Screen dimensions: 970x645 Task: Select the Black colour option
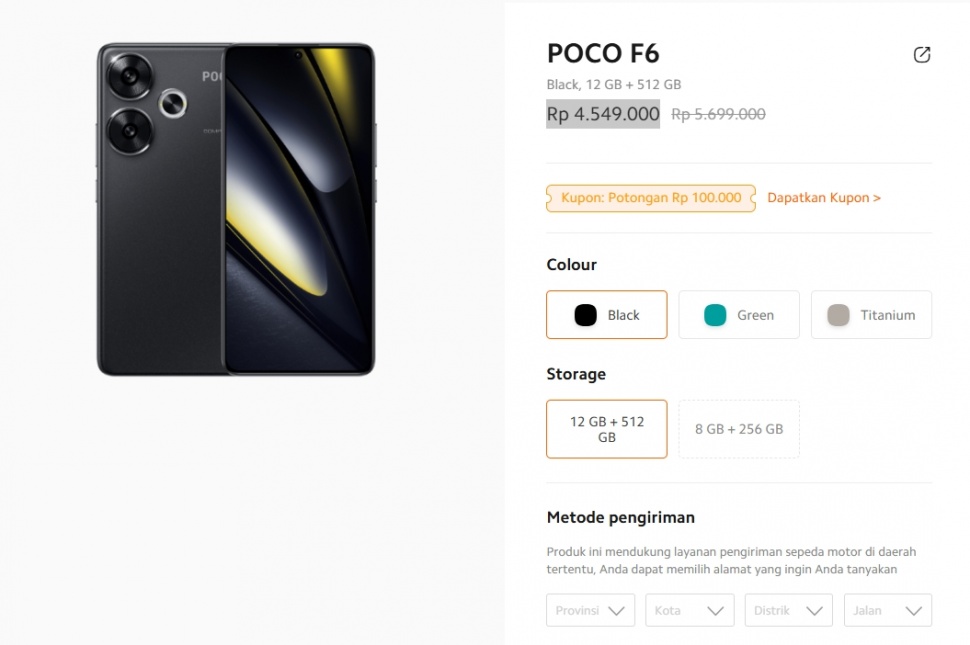click(x=606, y=315)
